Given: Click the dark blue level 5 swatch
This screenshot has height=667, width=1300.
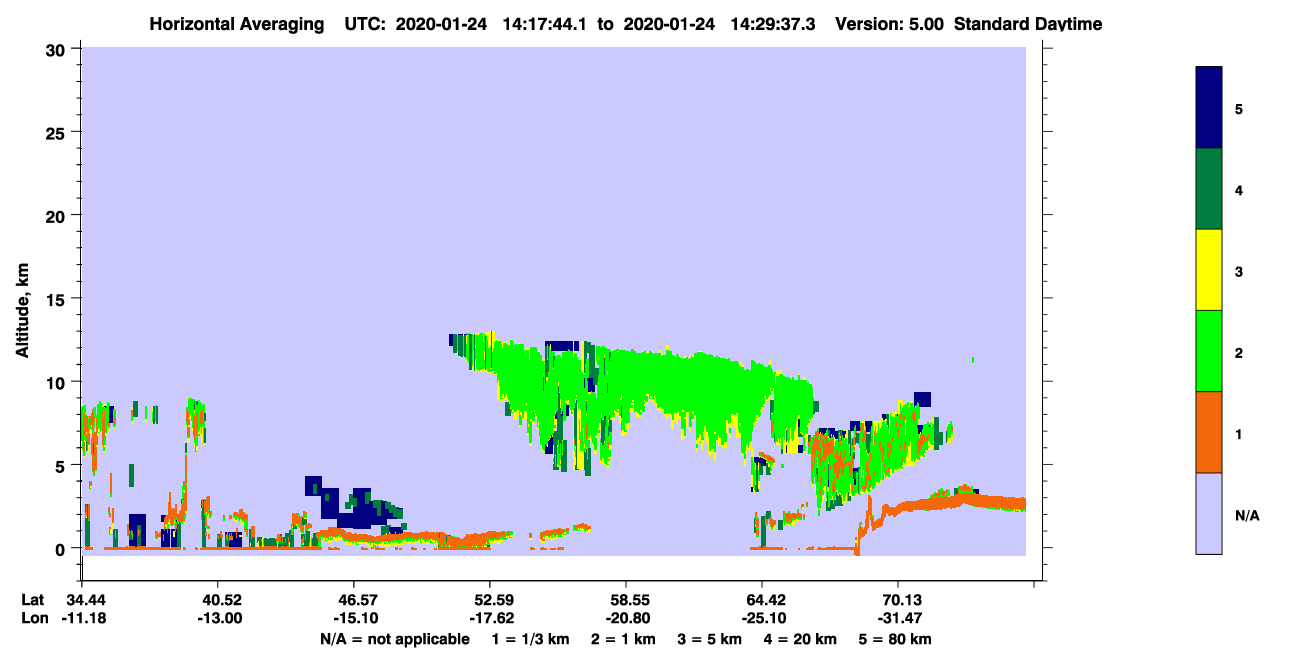Looking at the screenshot, I should click(1209, 108).
